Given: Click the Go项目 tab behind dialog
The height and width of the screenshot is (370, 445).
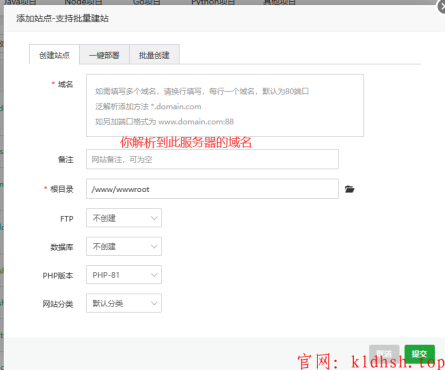Looking at the screenshot, I should 147,2.
